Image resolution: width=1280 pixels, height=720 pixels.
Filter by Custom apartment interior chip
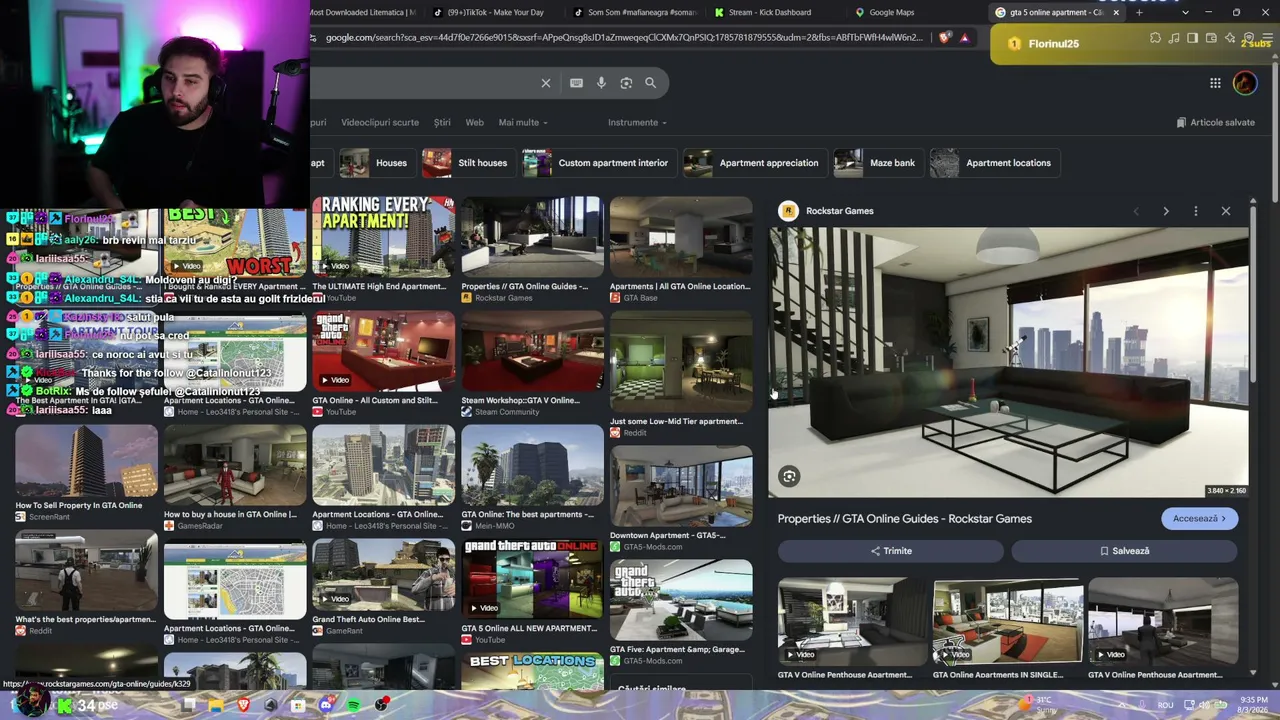[x=599, y=163]
